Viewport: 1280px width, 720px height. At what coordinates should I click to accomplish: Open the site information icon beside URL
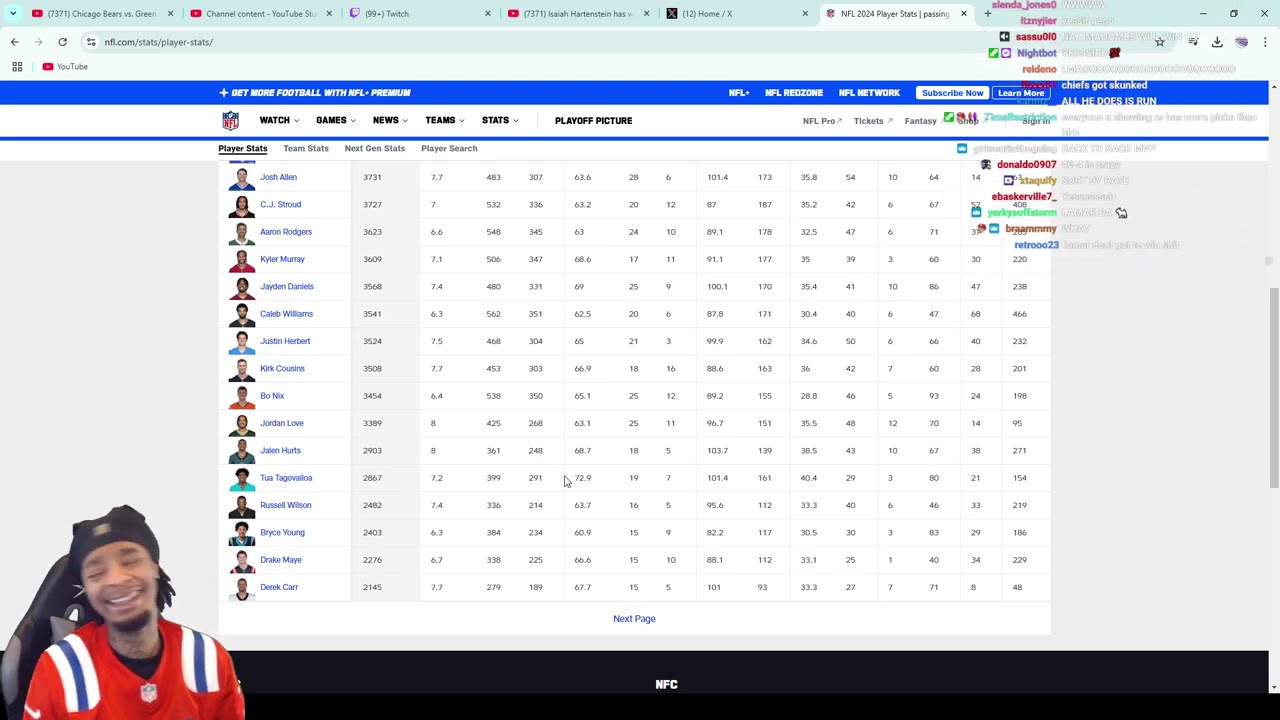click(91, 42)
